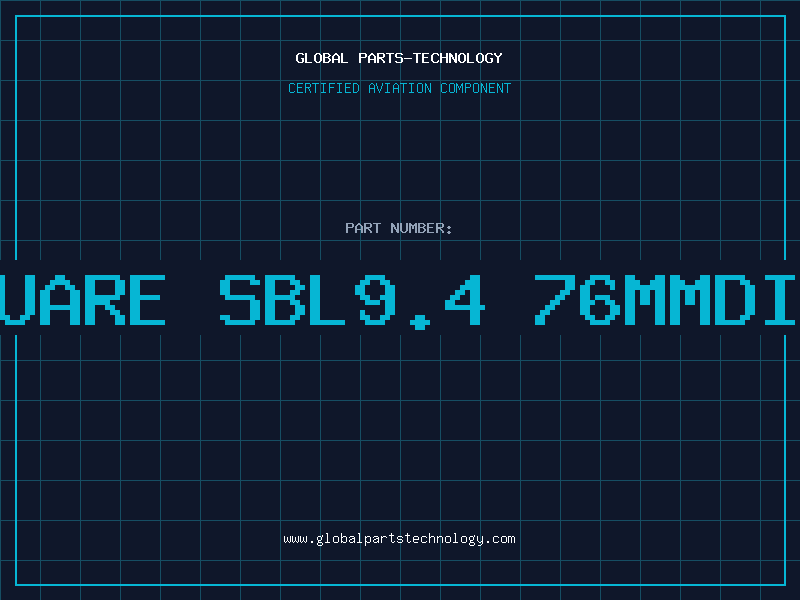Click the PART NUMBER: label

[398, 228]
